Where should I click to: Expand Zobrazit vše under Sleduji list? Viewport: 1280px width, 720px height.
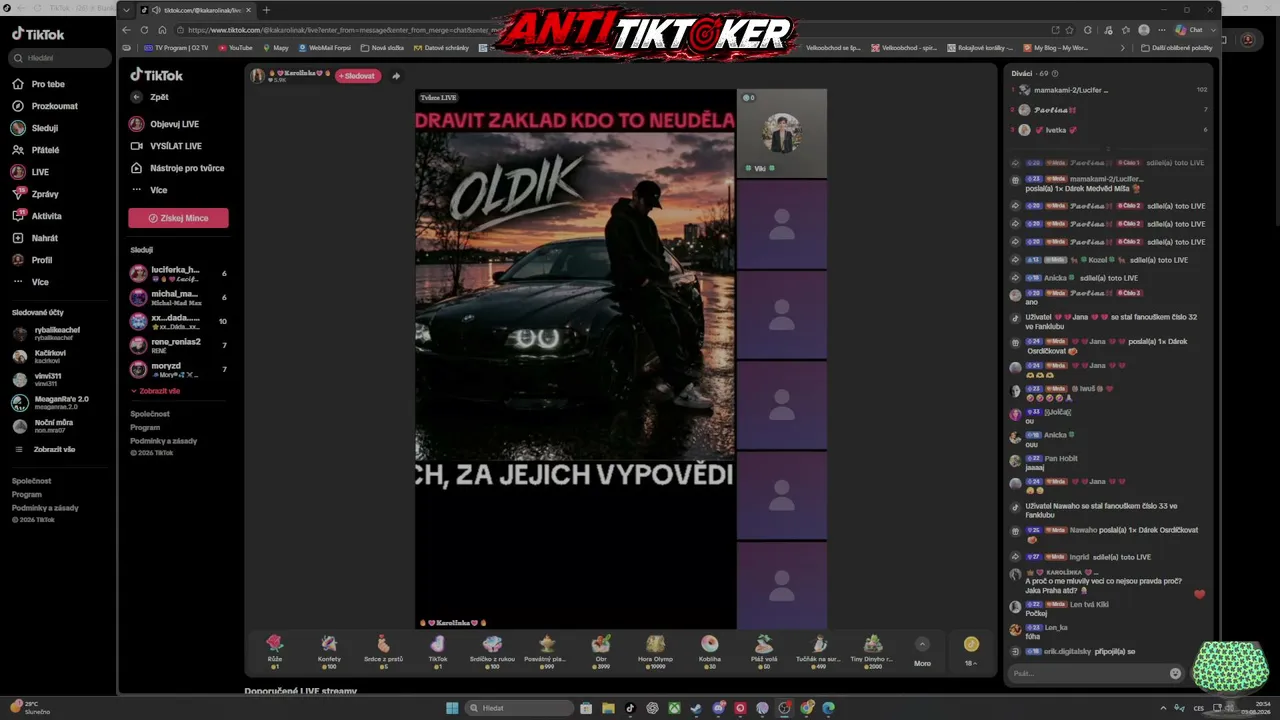tap(155, 391)
